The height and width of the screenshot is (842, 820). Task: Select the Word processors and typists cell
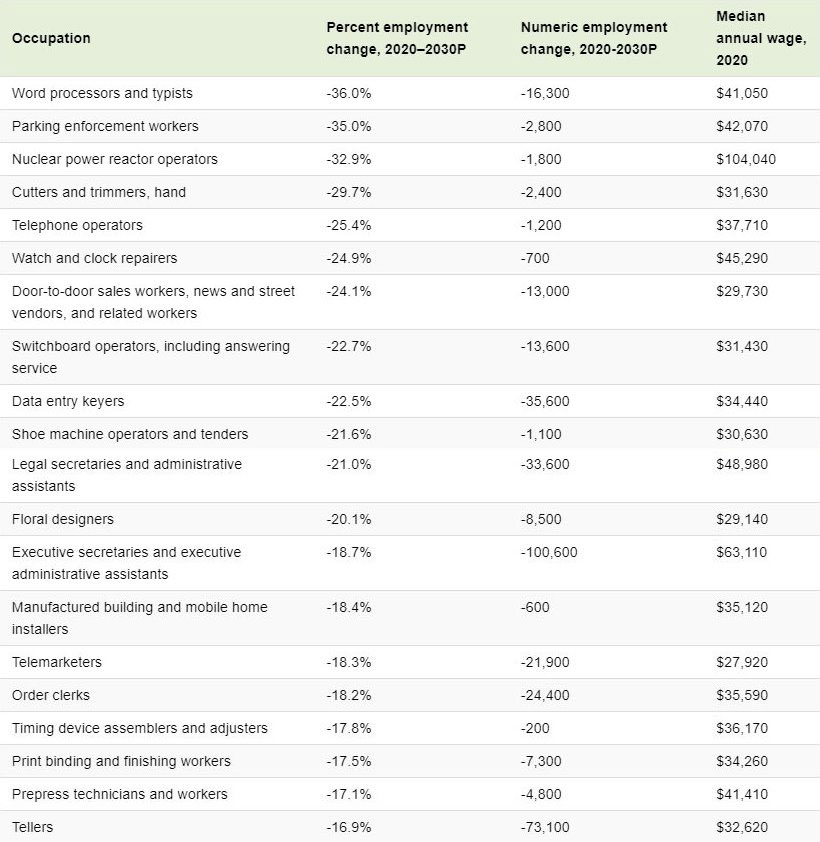point(102,93)
